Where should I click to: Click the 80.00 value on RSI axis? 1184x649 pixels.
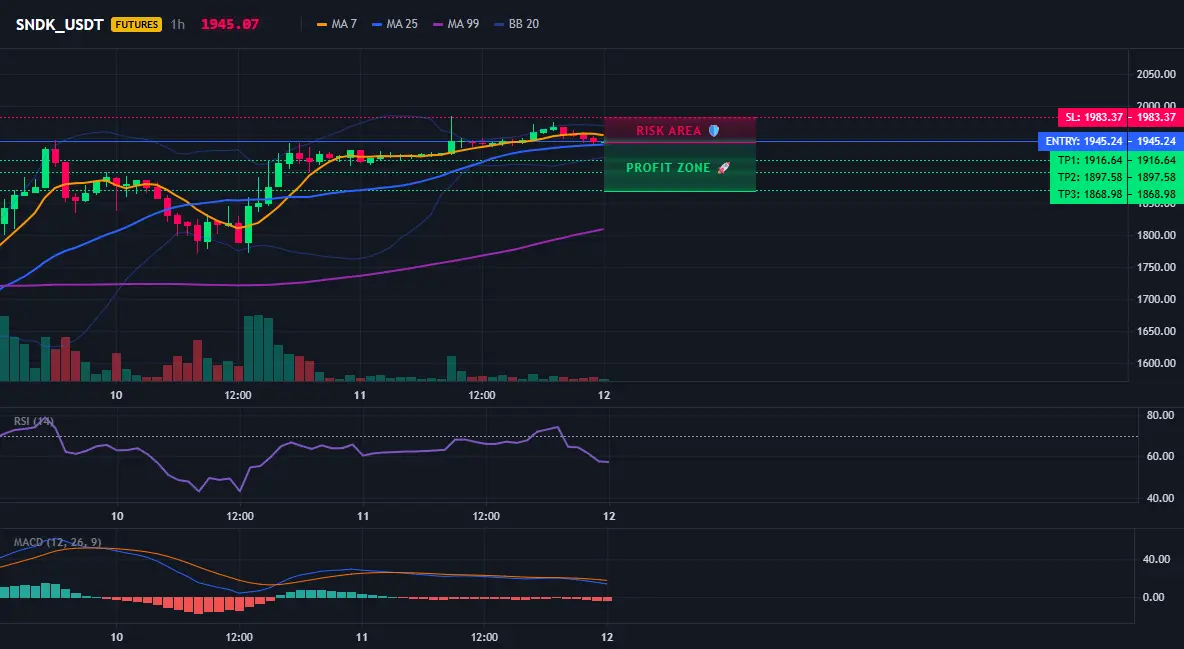(x=1160, y=415)
